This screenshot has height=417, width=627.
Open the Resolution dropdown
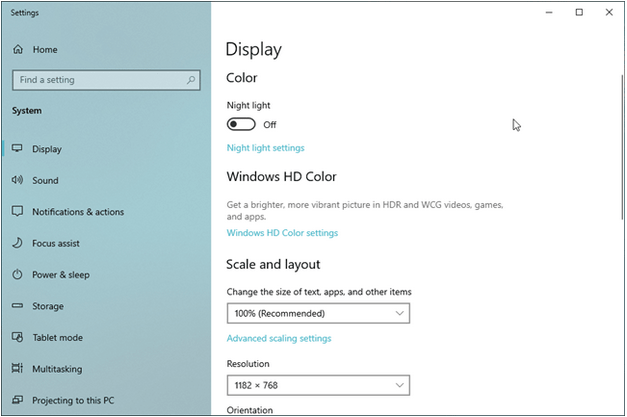pos(318,385)
